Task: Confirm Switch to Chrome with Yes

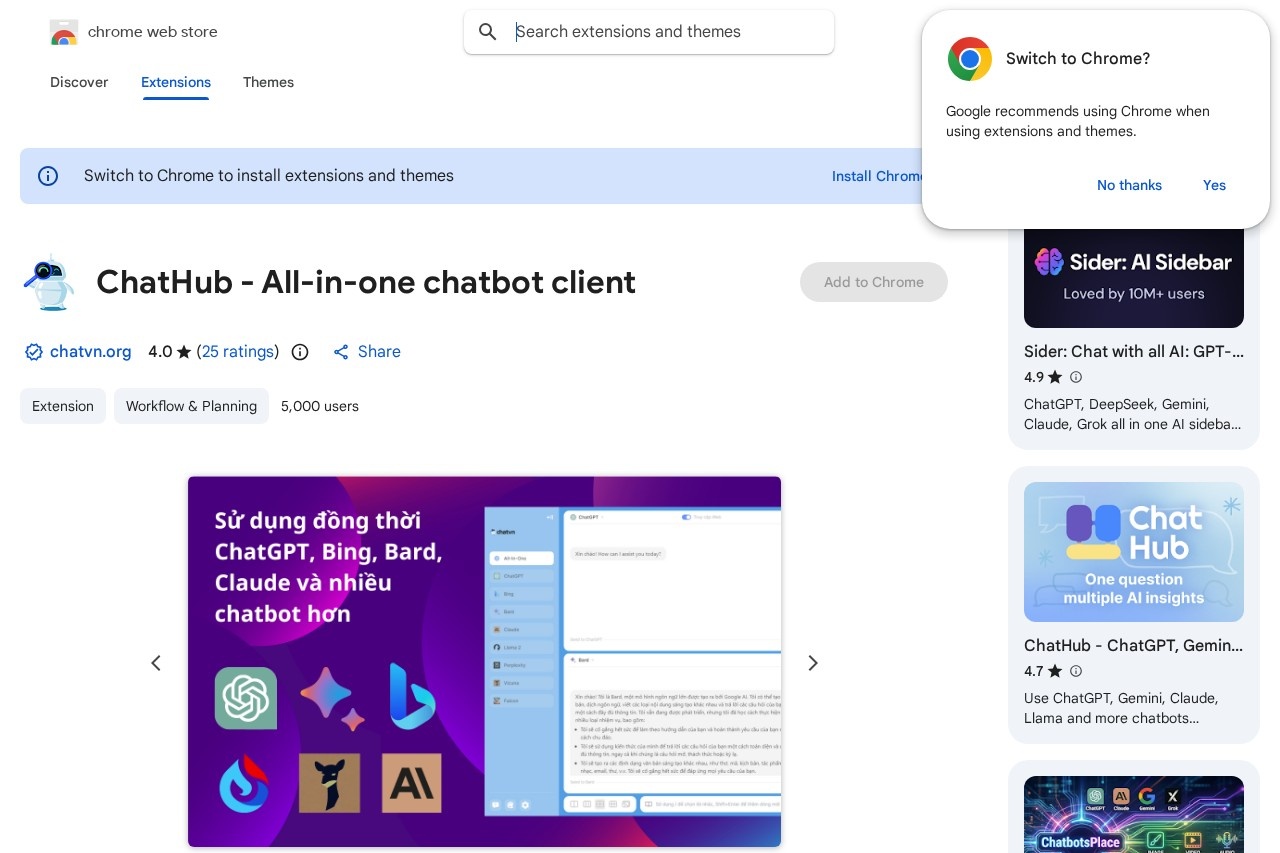Action: point(1214,185)
